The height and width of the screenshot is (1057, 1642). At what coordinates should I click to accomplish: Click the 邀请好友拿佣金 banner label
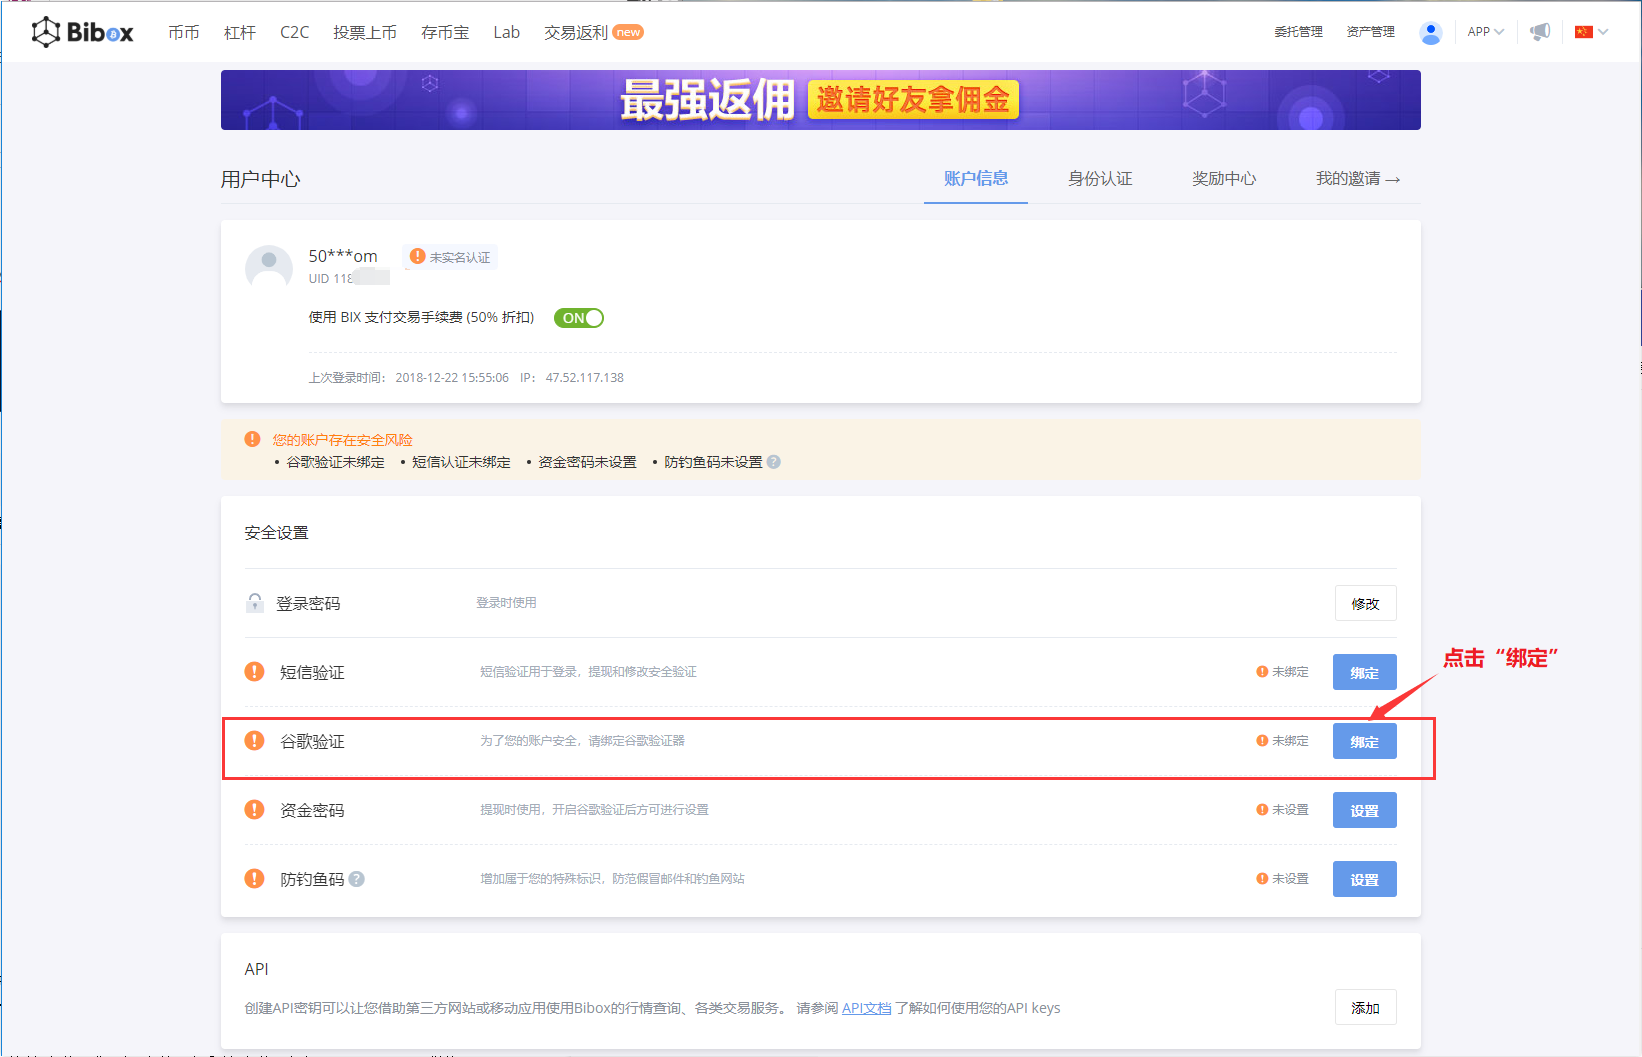(x=913, y=100)
